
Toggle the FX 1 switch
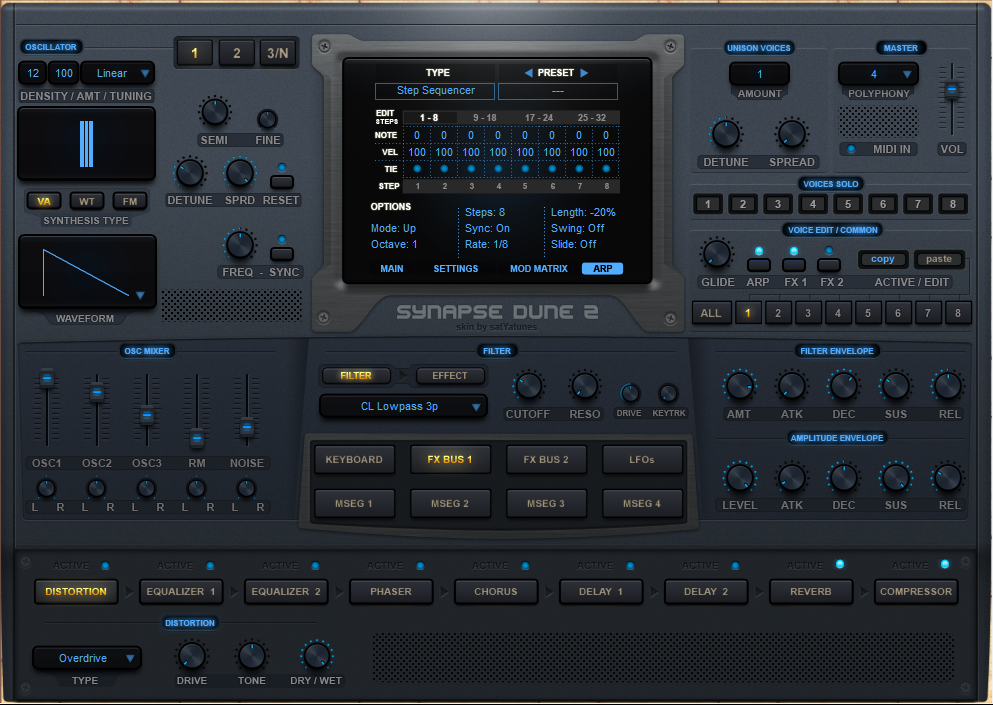coord(794,265)
